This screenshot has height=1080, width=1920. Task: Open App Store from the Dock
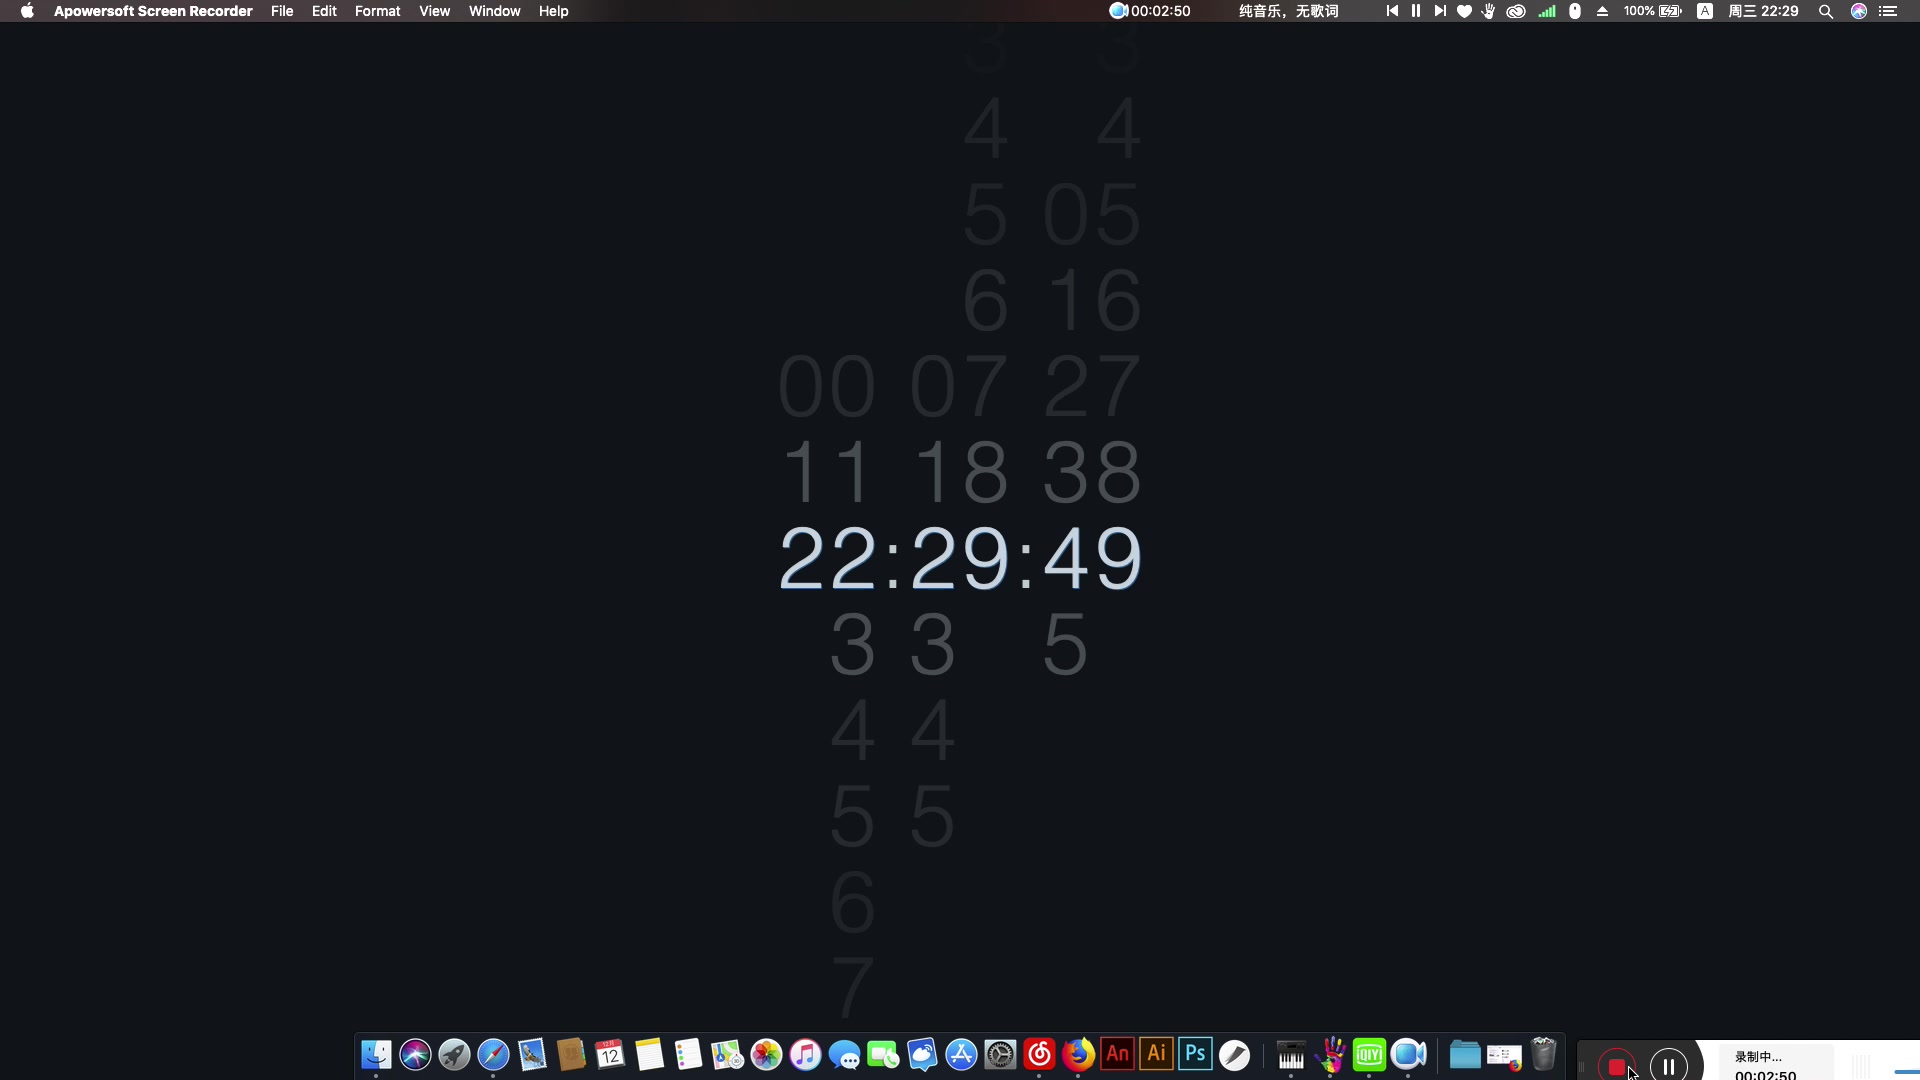tap(961, 1054)
